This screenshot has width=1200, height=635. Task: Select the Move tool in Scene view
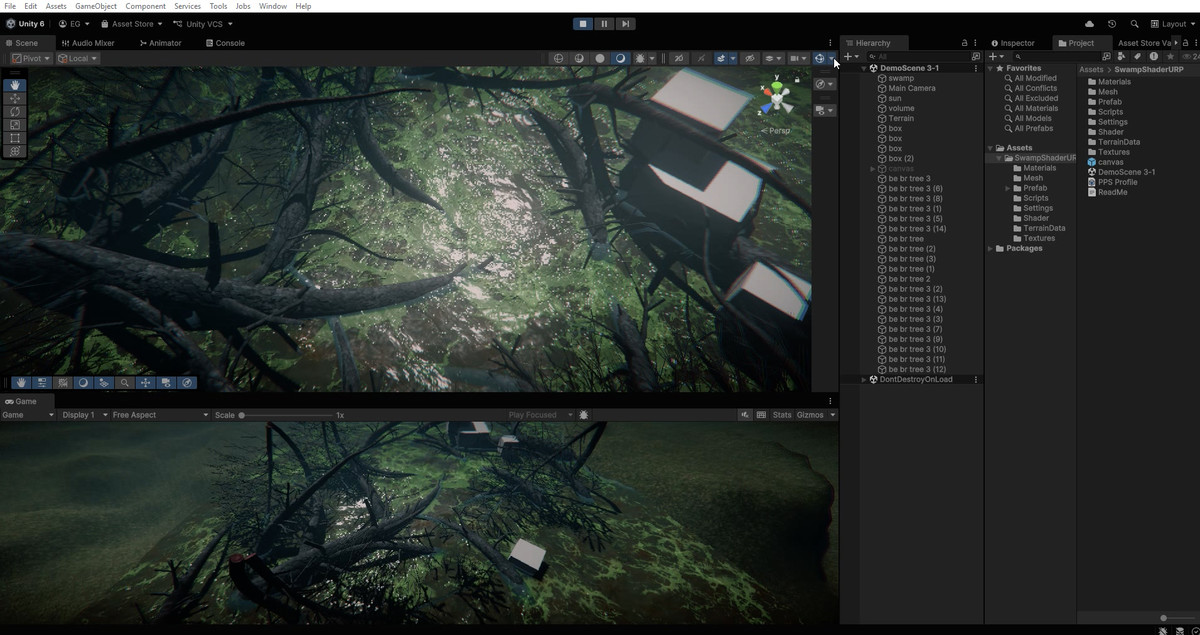[x=15, y=98]
